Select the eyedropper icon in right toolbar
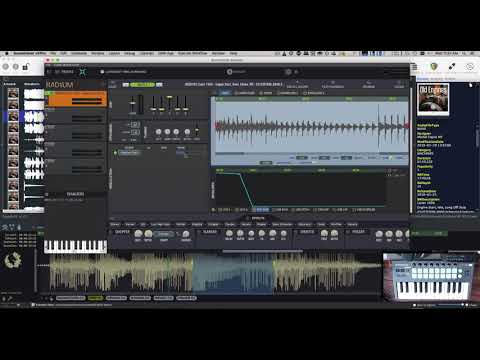Viewport: 480px width, 360px height. [x=452, y=67]
